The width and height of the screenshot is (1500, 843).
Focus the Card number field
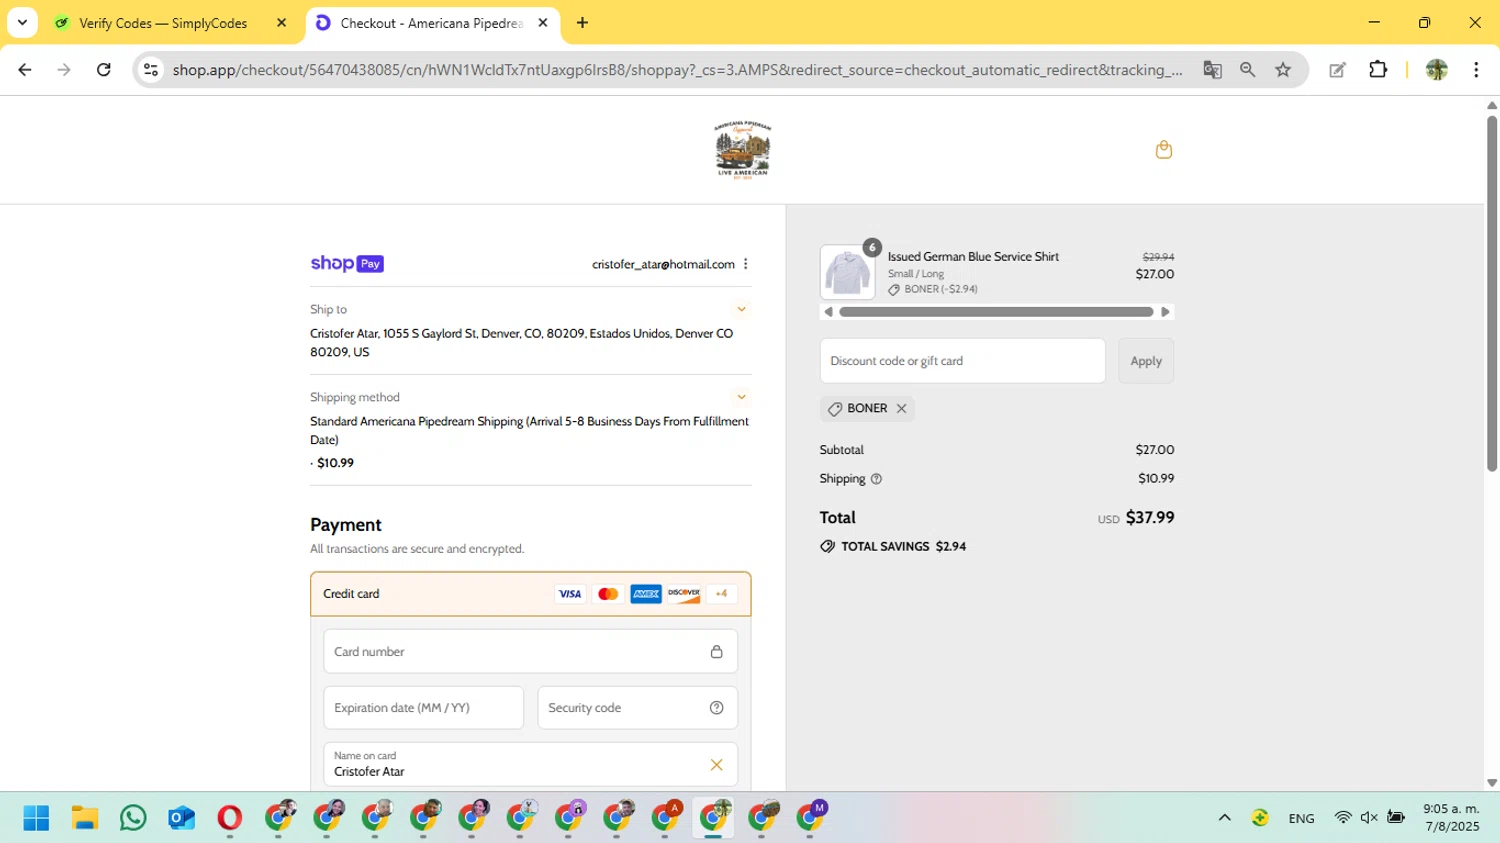(530, 652)
